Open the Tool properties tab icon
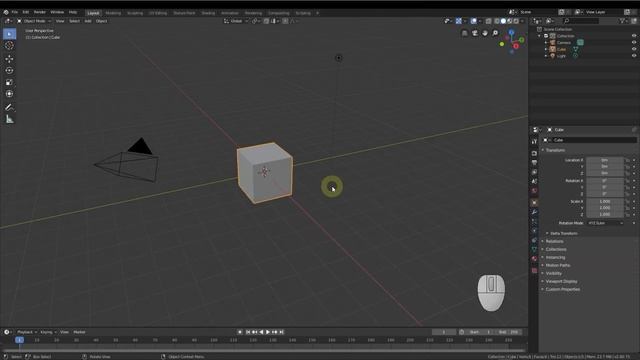The height and width of the screenshot is (360, 640). (534, 142)
